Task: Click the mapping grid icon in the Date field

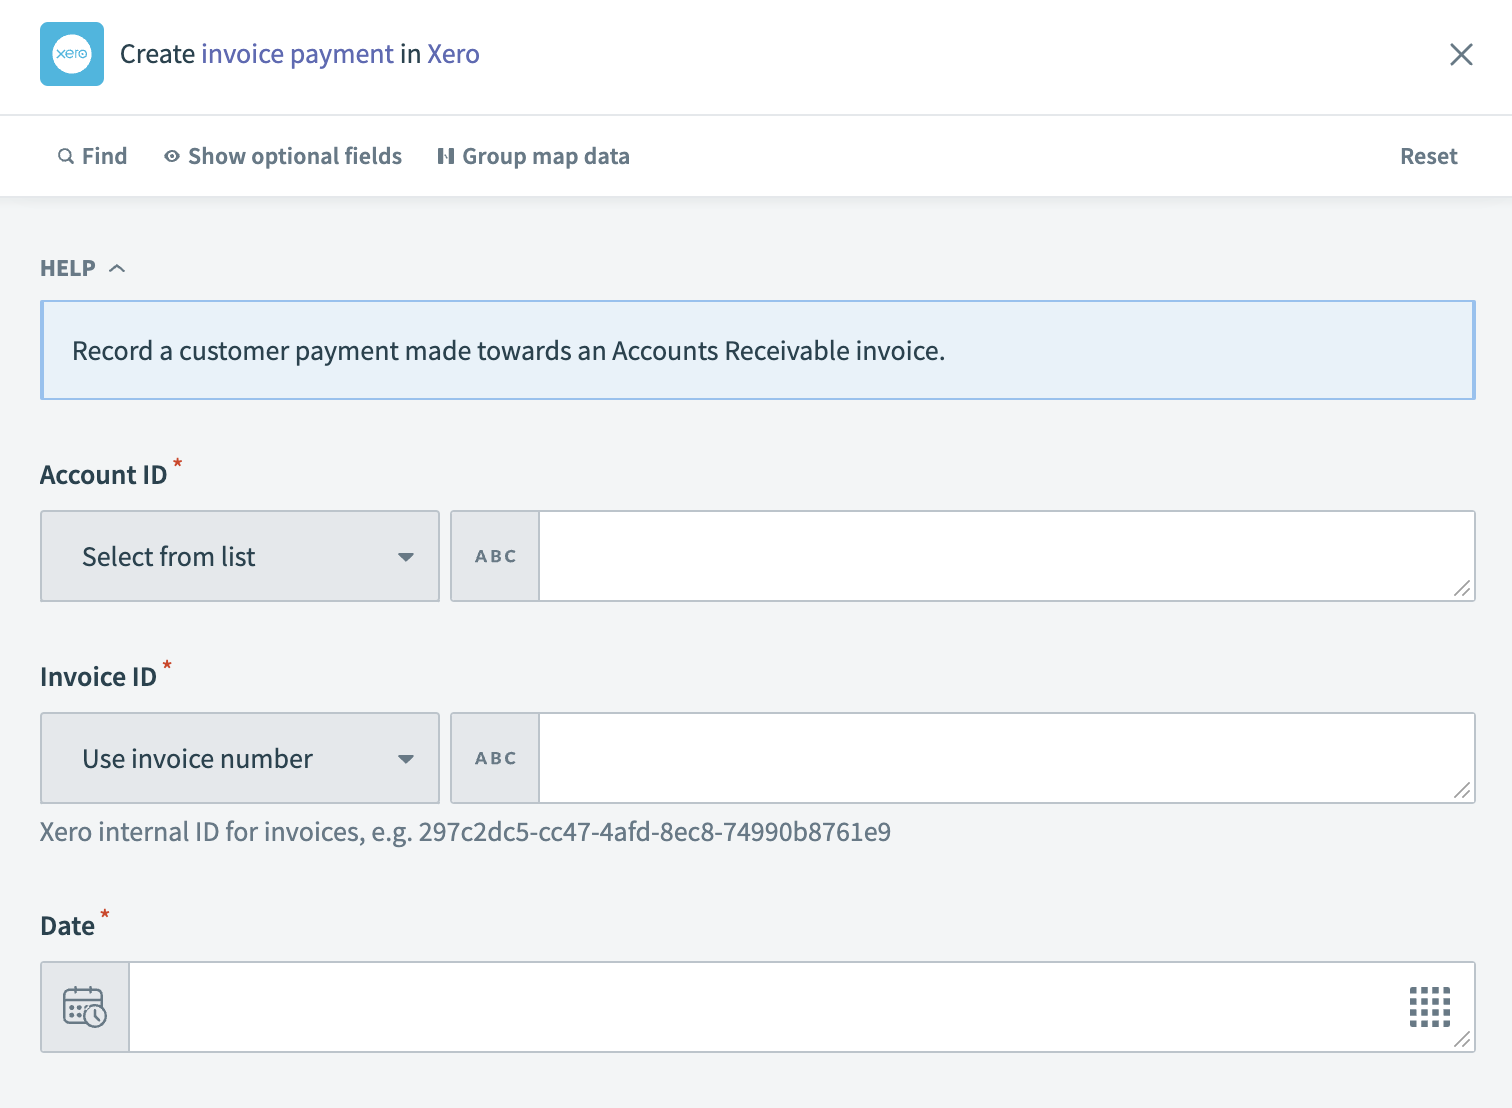Action: coord(1428,1007)
